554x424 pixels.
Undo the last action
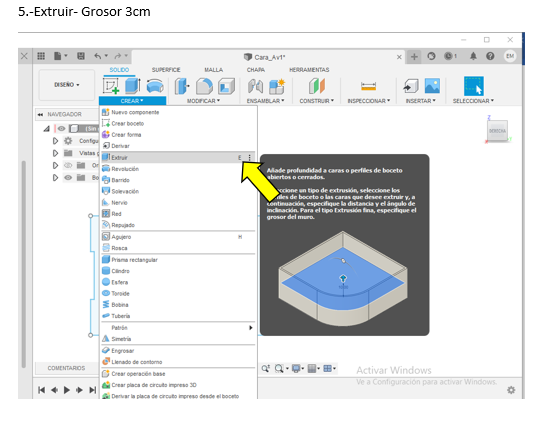point(98,56)
